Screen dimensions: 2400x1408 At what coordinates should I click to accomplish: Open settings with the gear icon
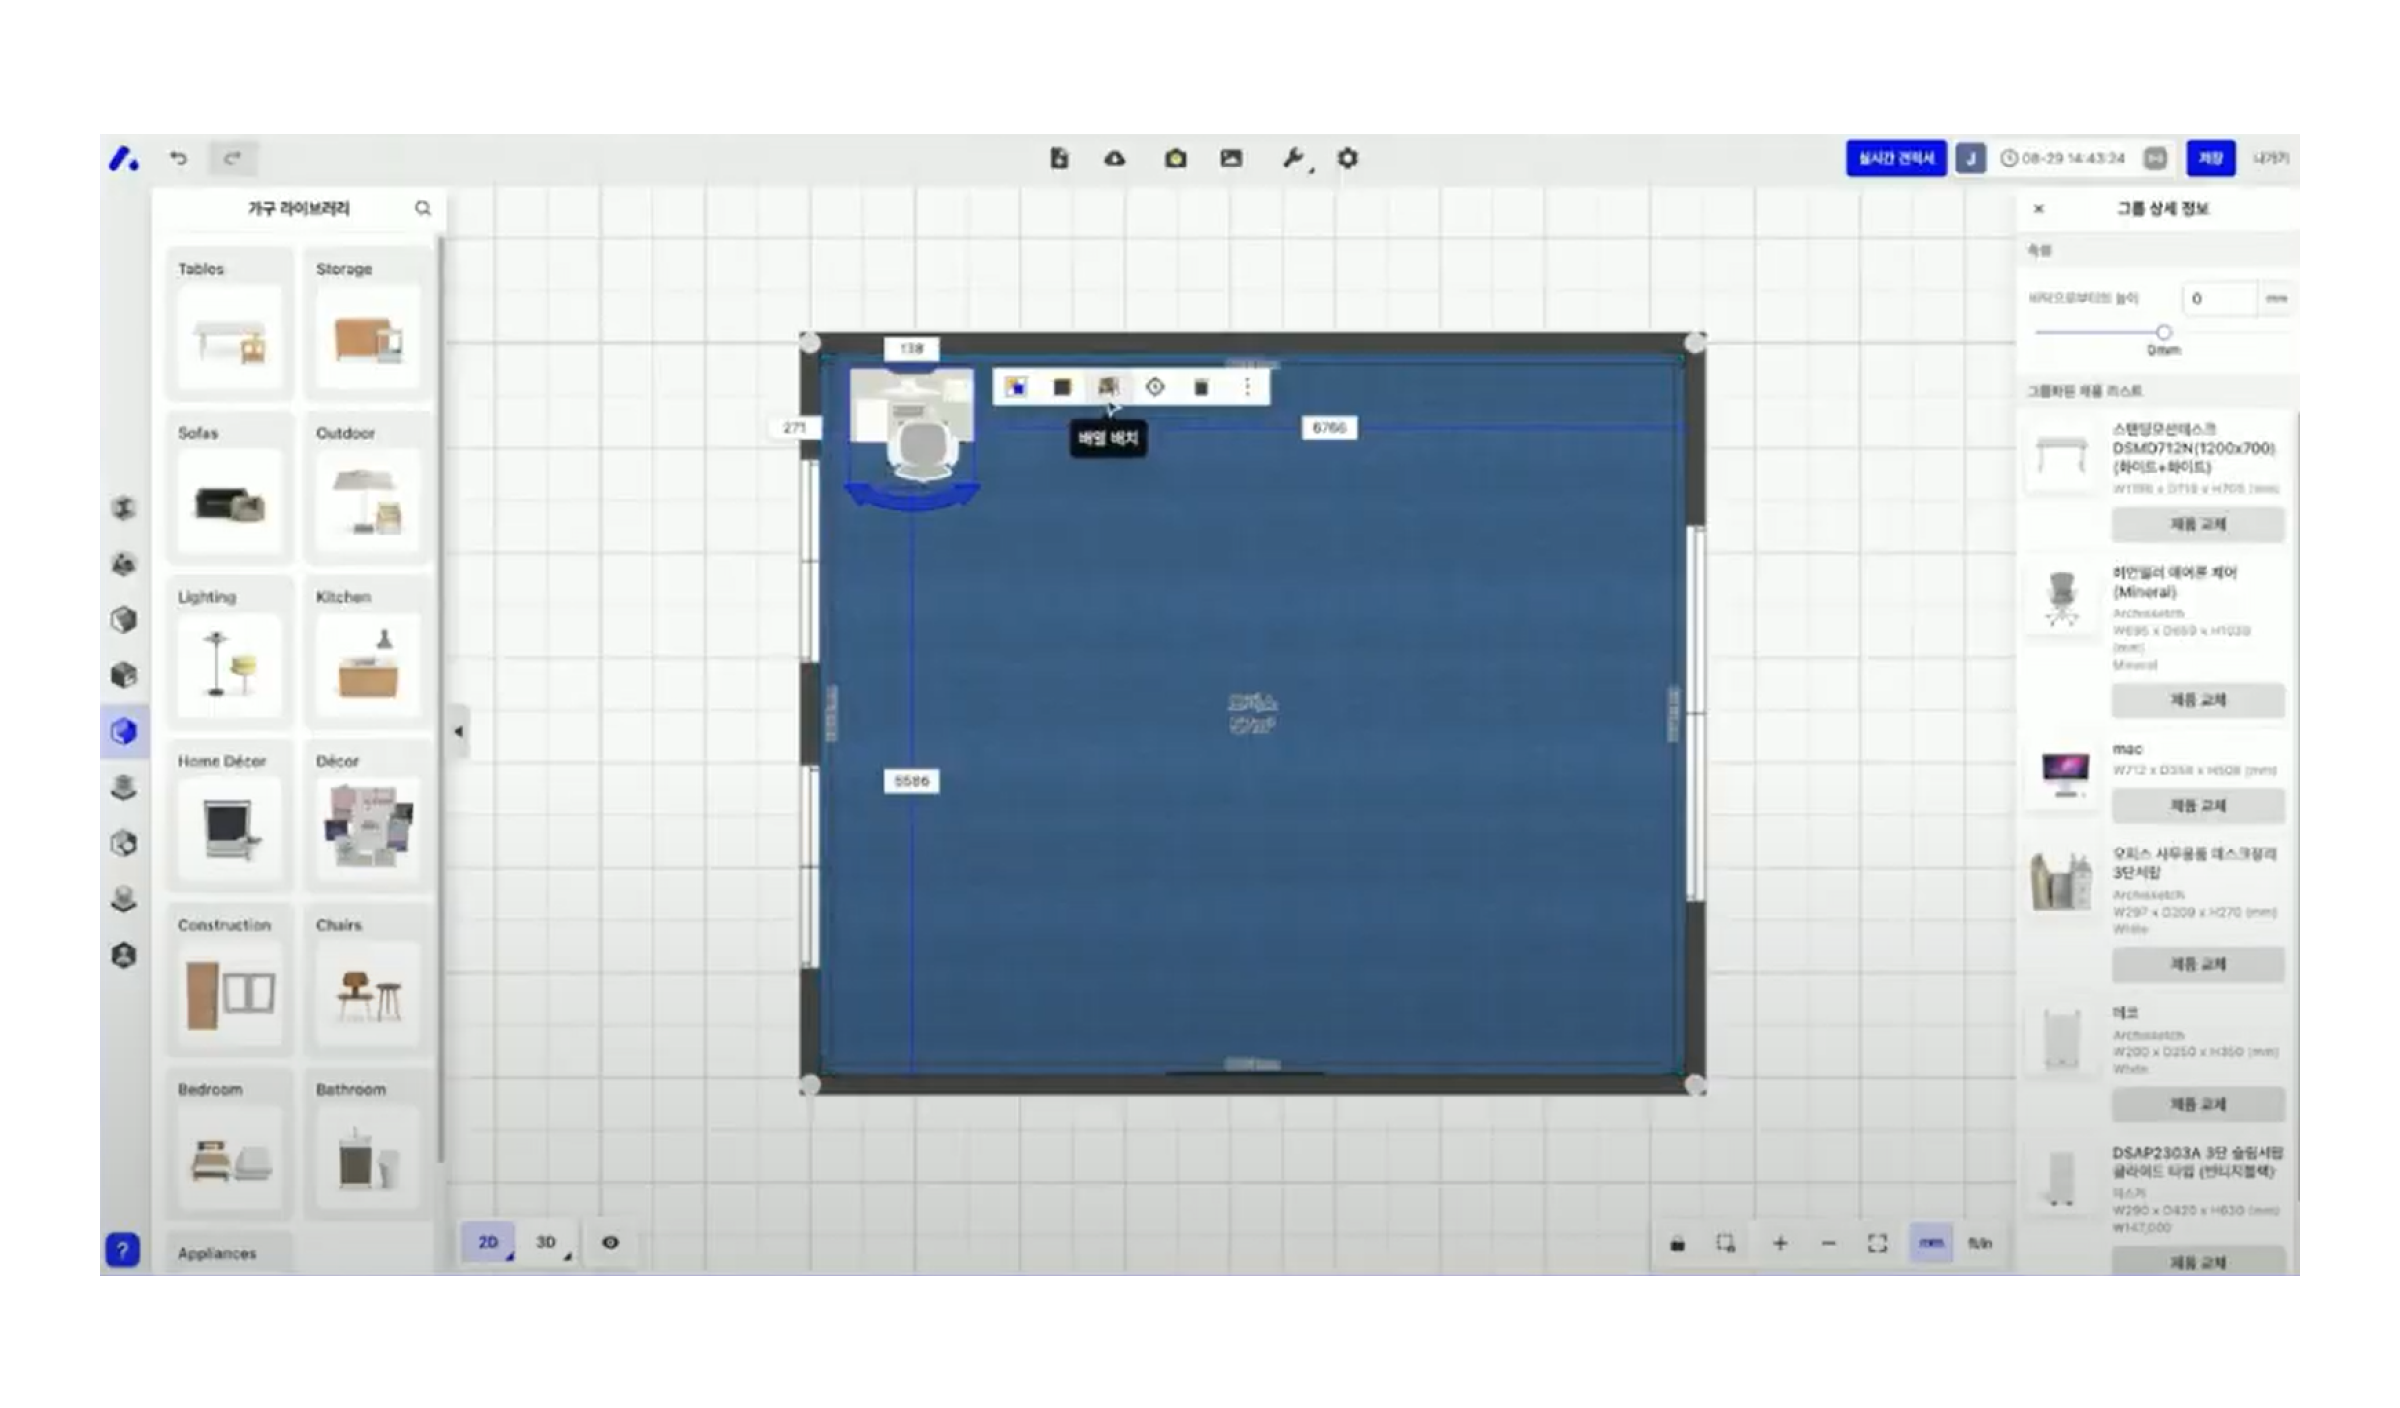click(1348, 158)
